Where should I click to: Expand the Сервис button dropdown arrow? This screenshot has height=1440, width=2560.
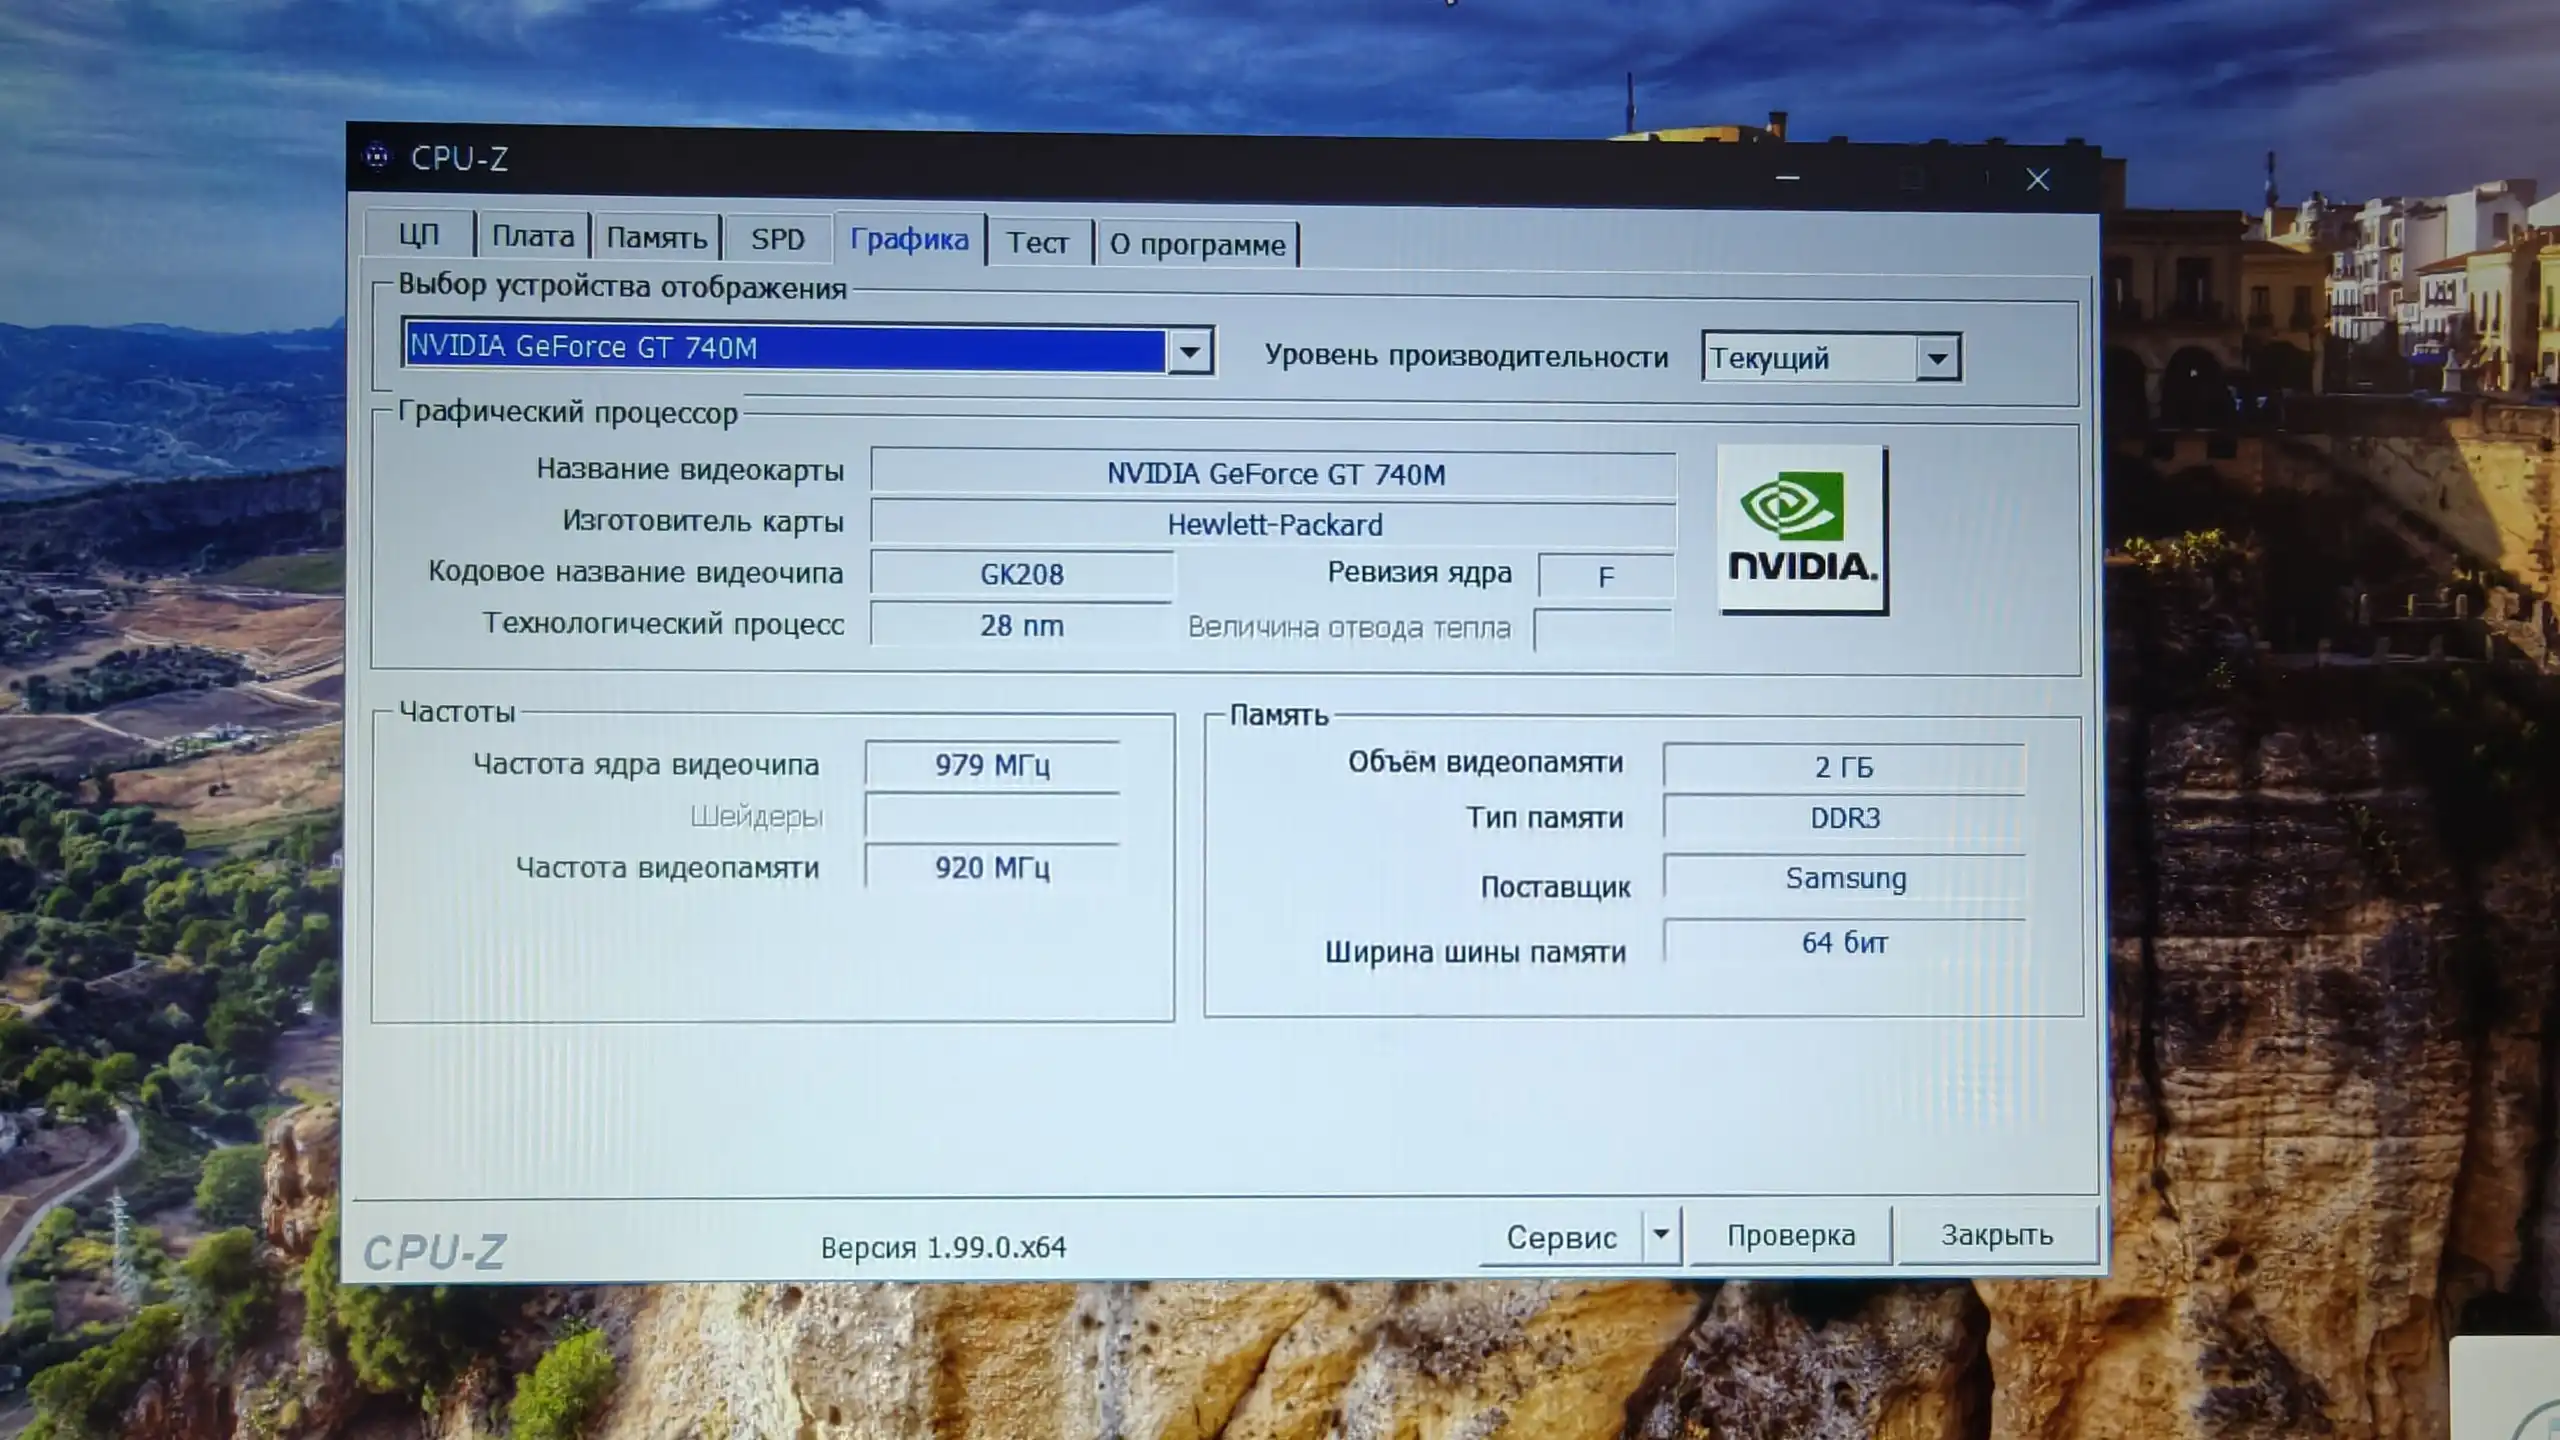click(x=1662, y=1236)
